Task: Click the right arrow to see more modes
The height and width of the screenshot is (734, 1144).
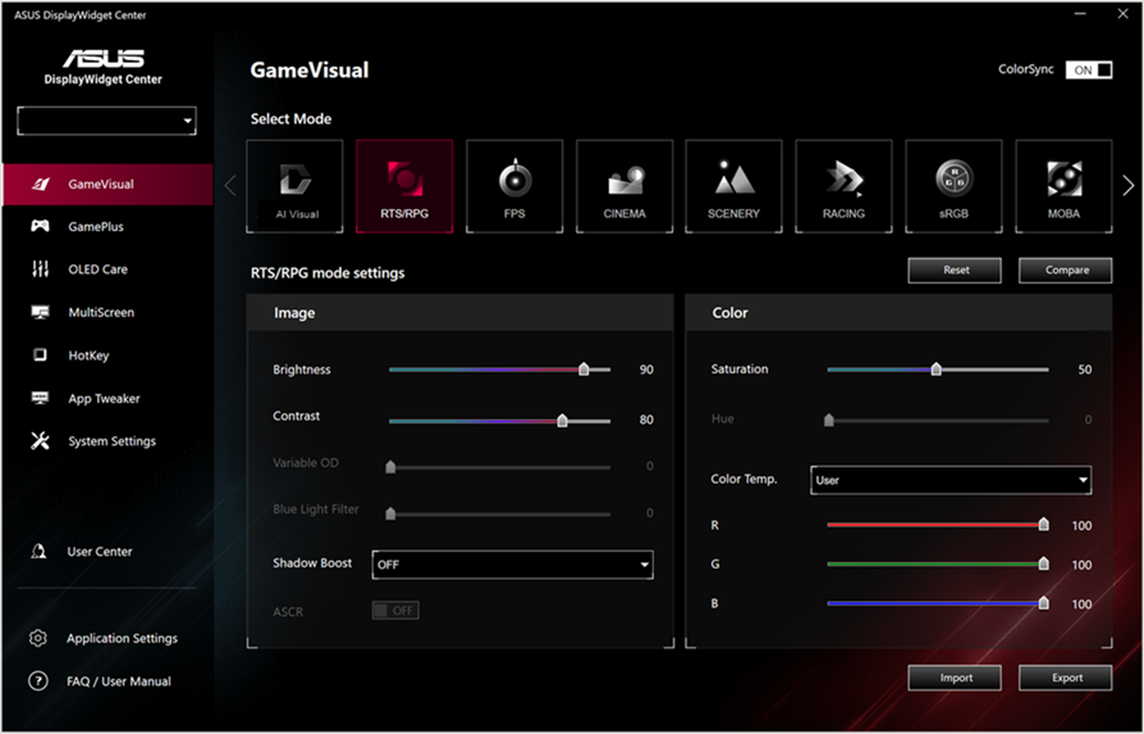Action: click(1128, 186)
